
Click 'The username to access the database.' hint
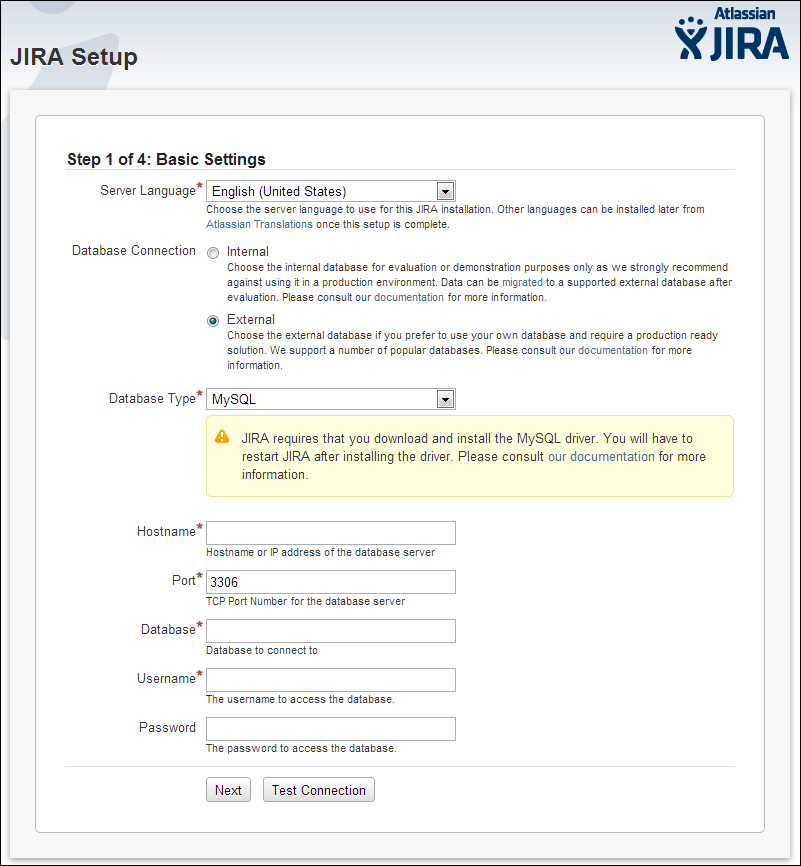(300, 699)
